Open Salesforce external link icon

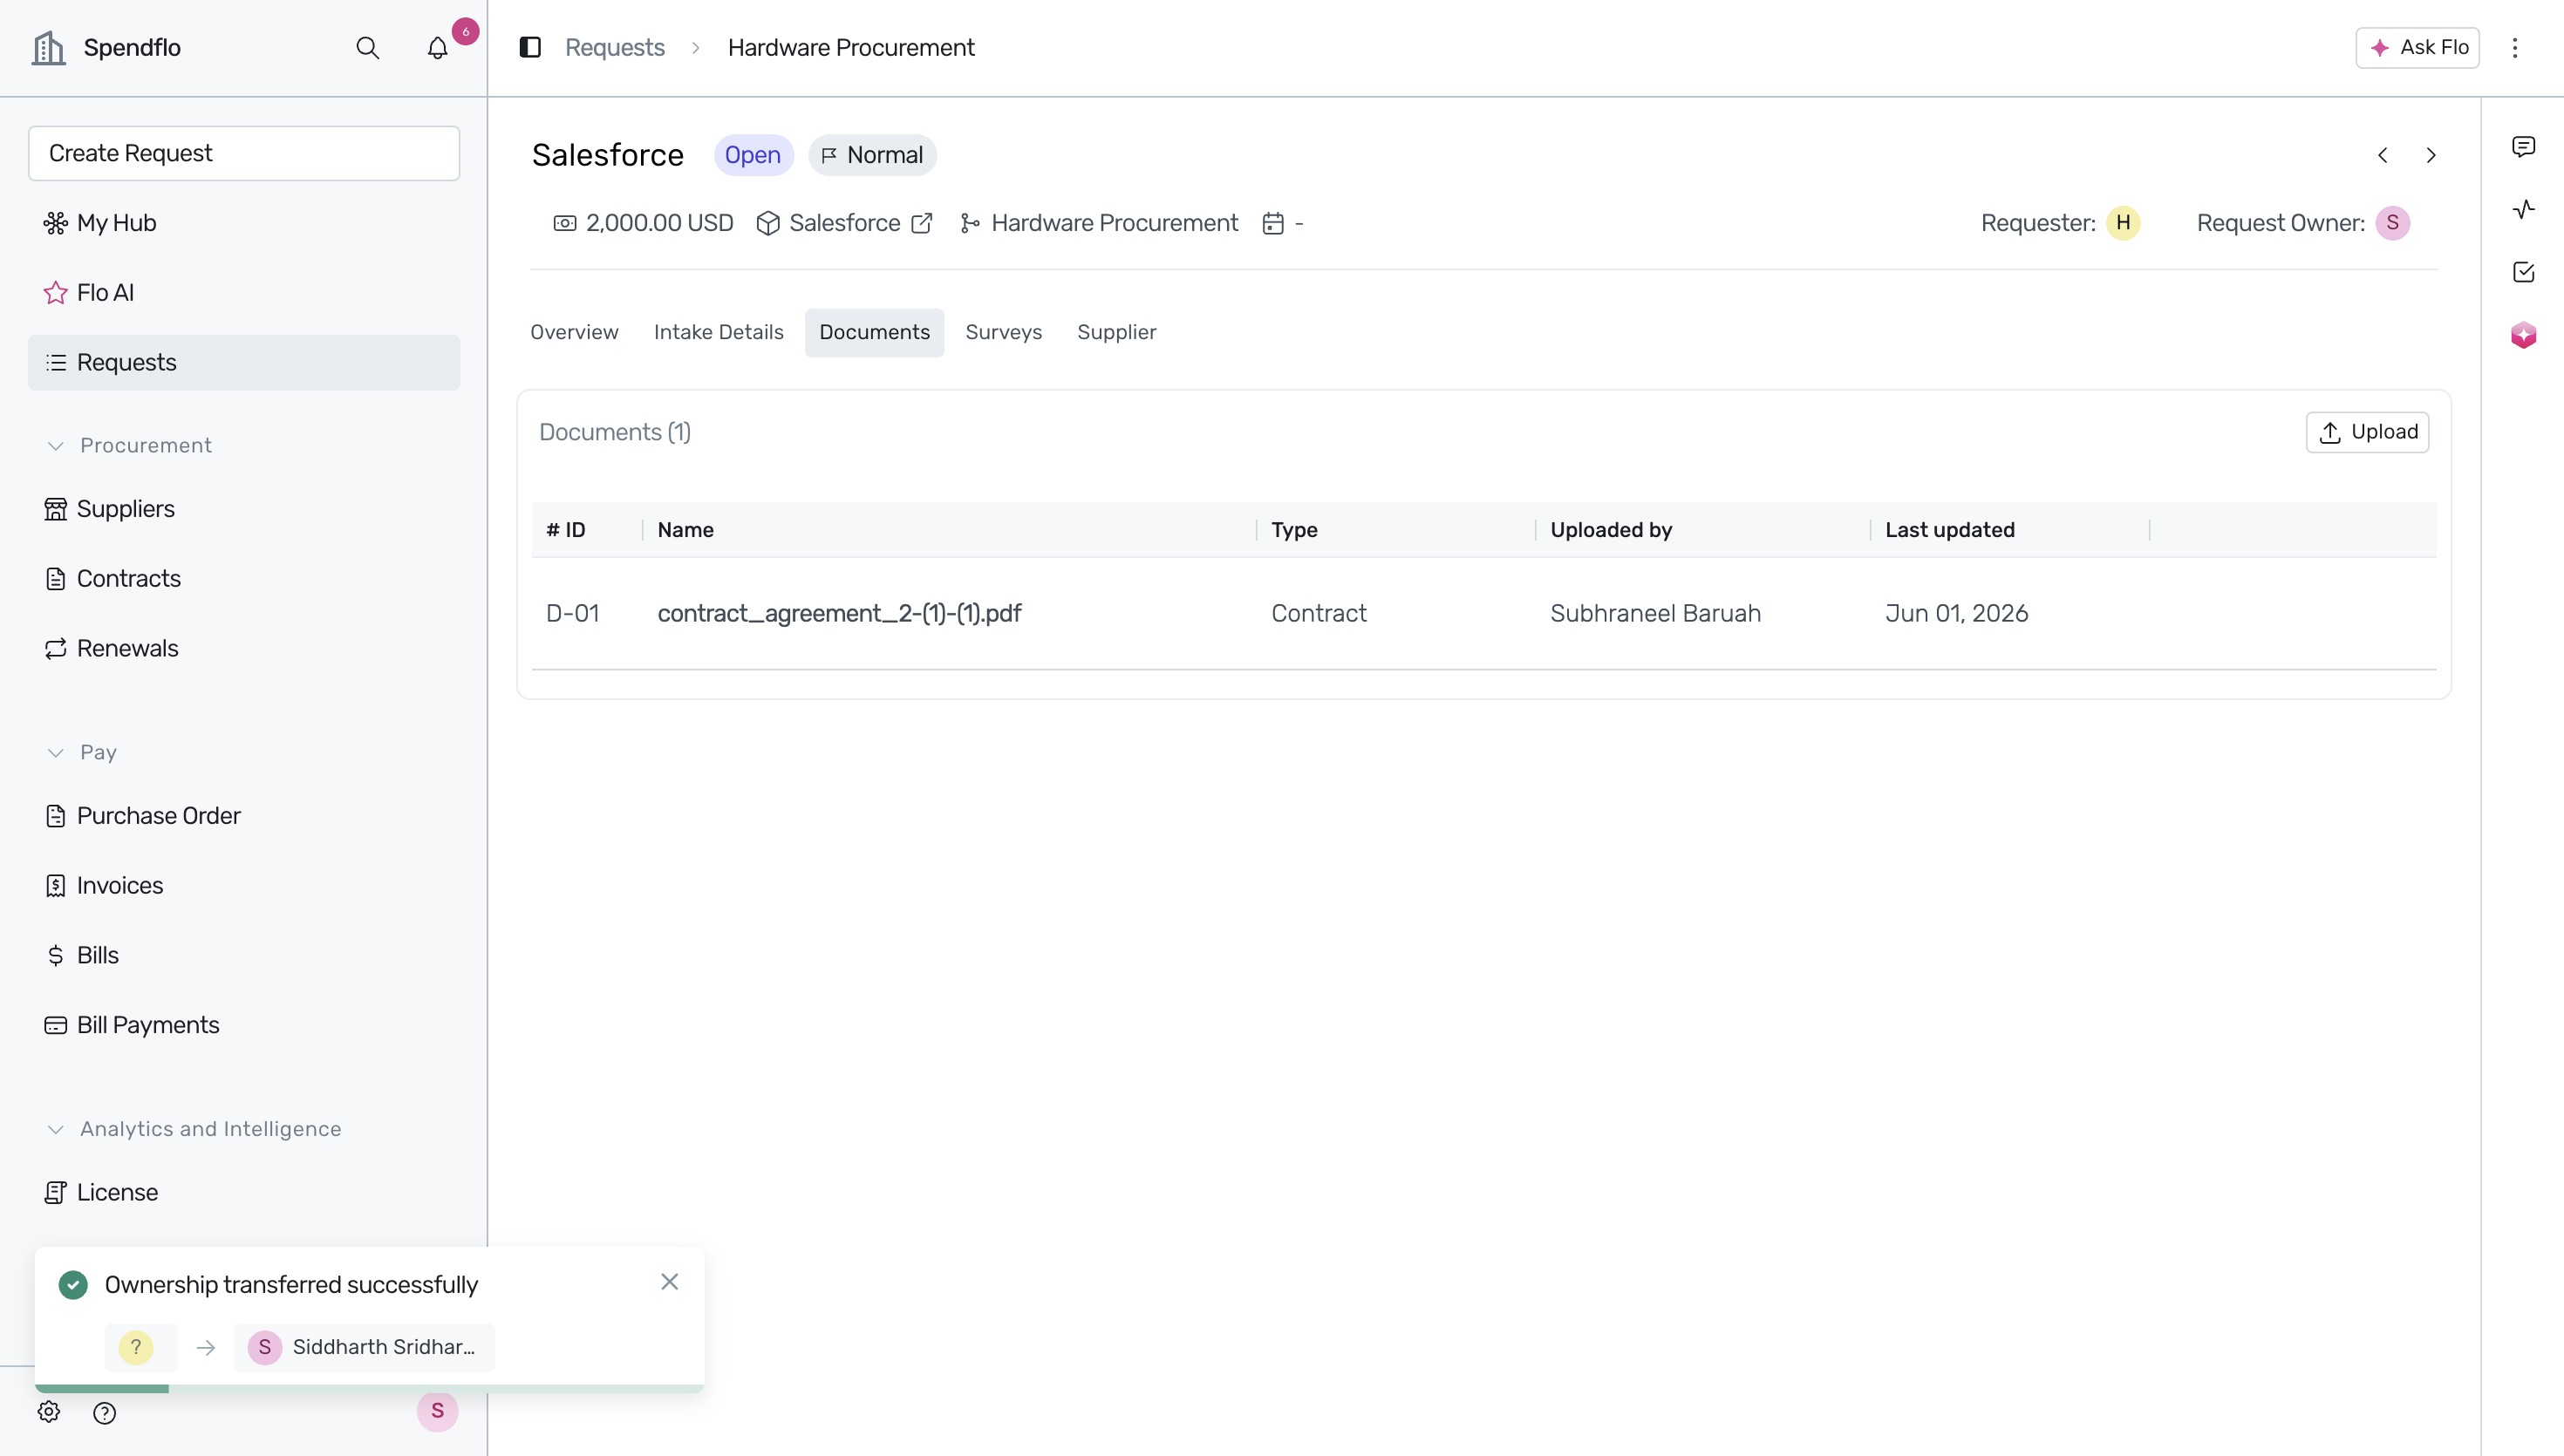pos(922,223)
